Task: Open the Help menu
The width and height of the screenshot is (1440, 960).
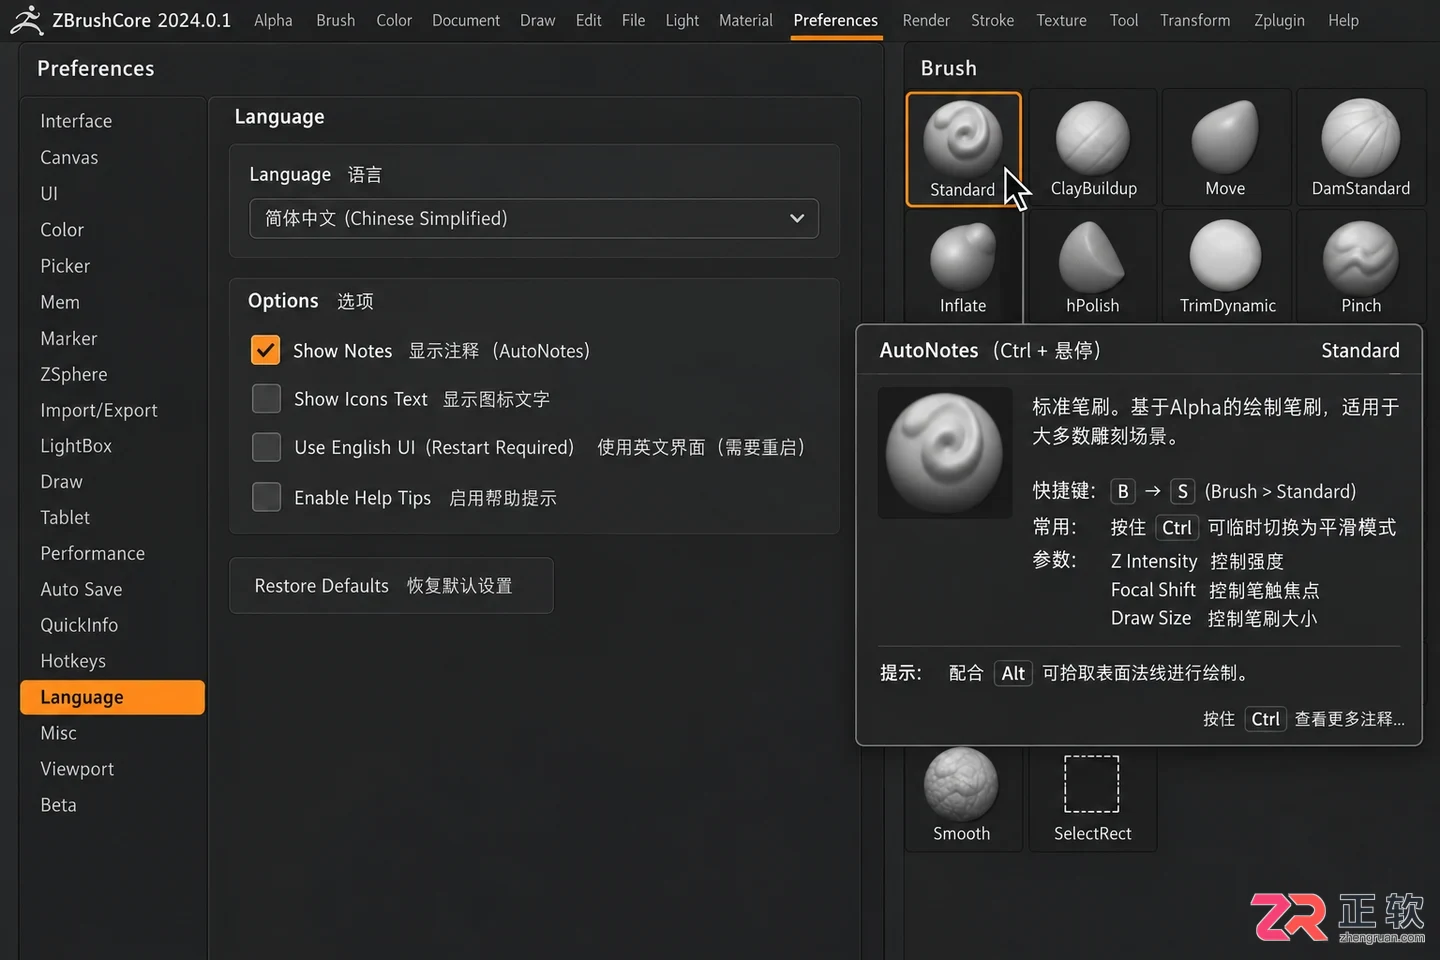Action: [x=1343, y=20]
